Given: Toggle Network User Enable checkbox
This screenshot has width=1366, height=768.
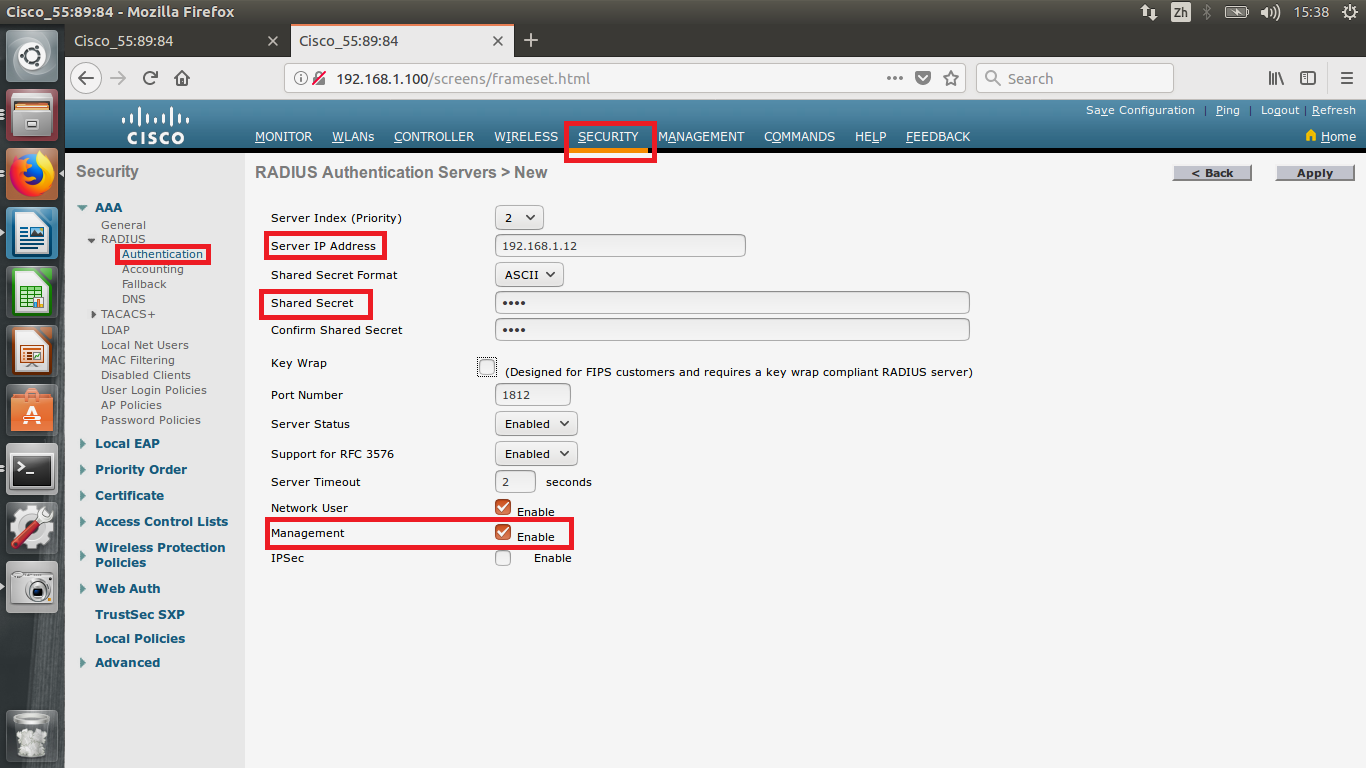Looking at the screenshot, I should click(x=503, y=507).
